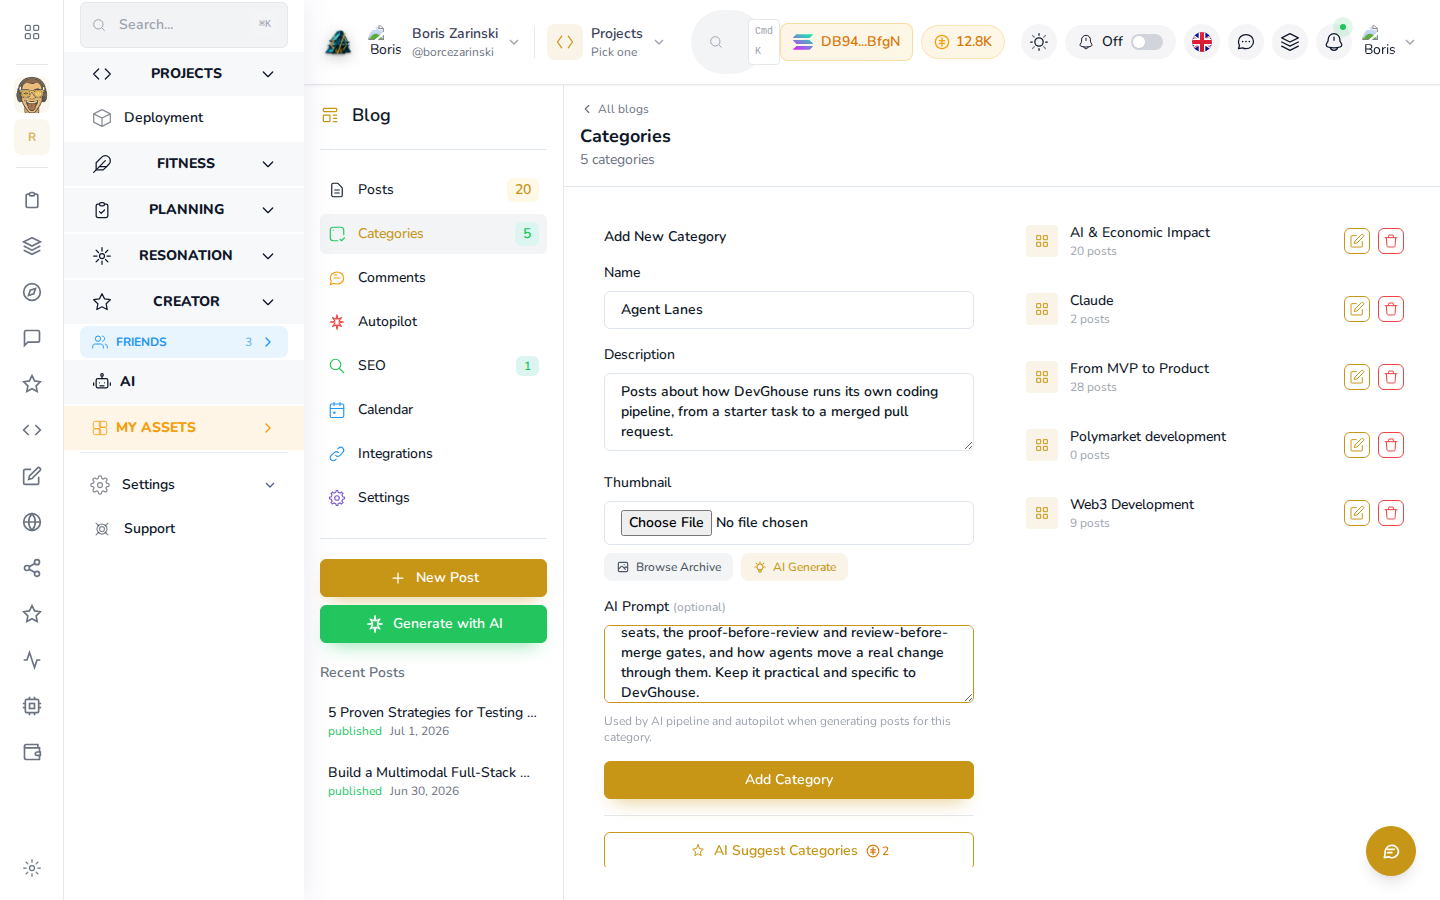Screen dimensions: 1440x900
Task: Click Generate with AI button
Action: 433,624
